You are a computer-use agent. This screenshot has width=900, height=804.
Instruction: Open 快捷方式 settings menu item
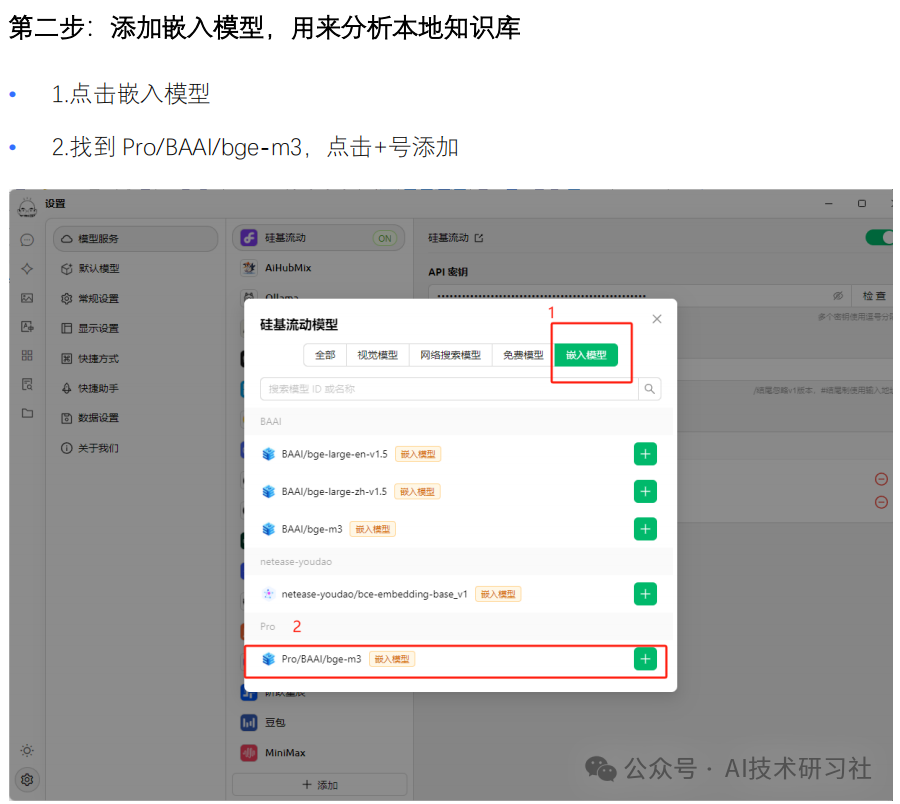coord(135,359)
